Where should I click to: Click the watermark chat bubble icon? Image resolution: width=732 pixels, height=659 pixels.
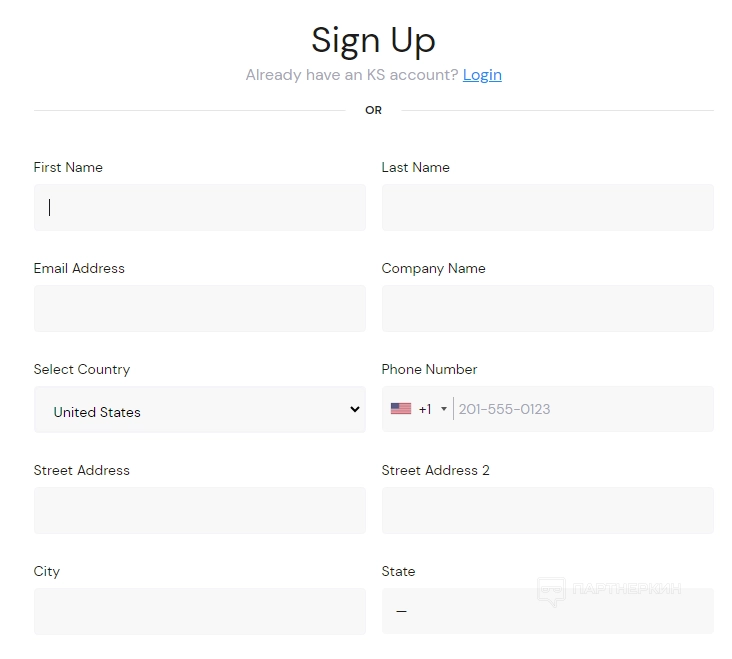pos(551,591)
